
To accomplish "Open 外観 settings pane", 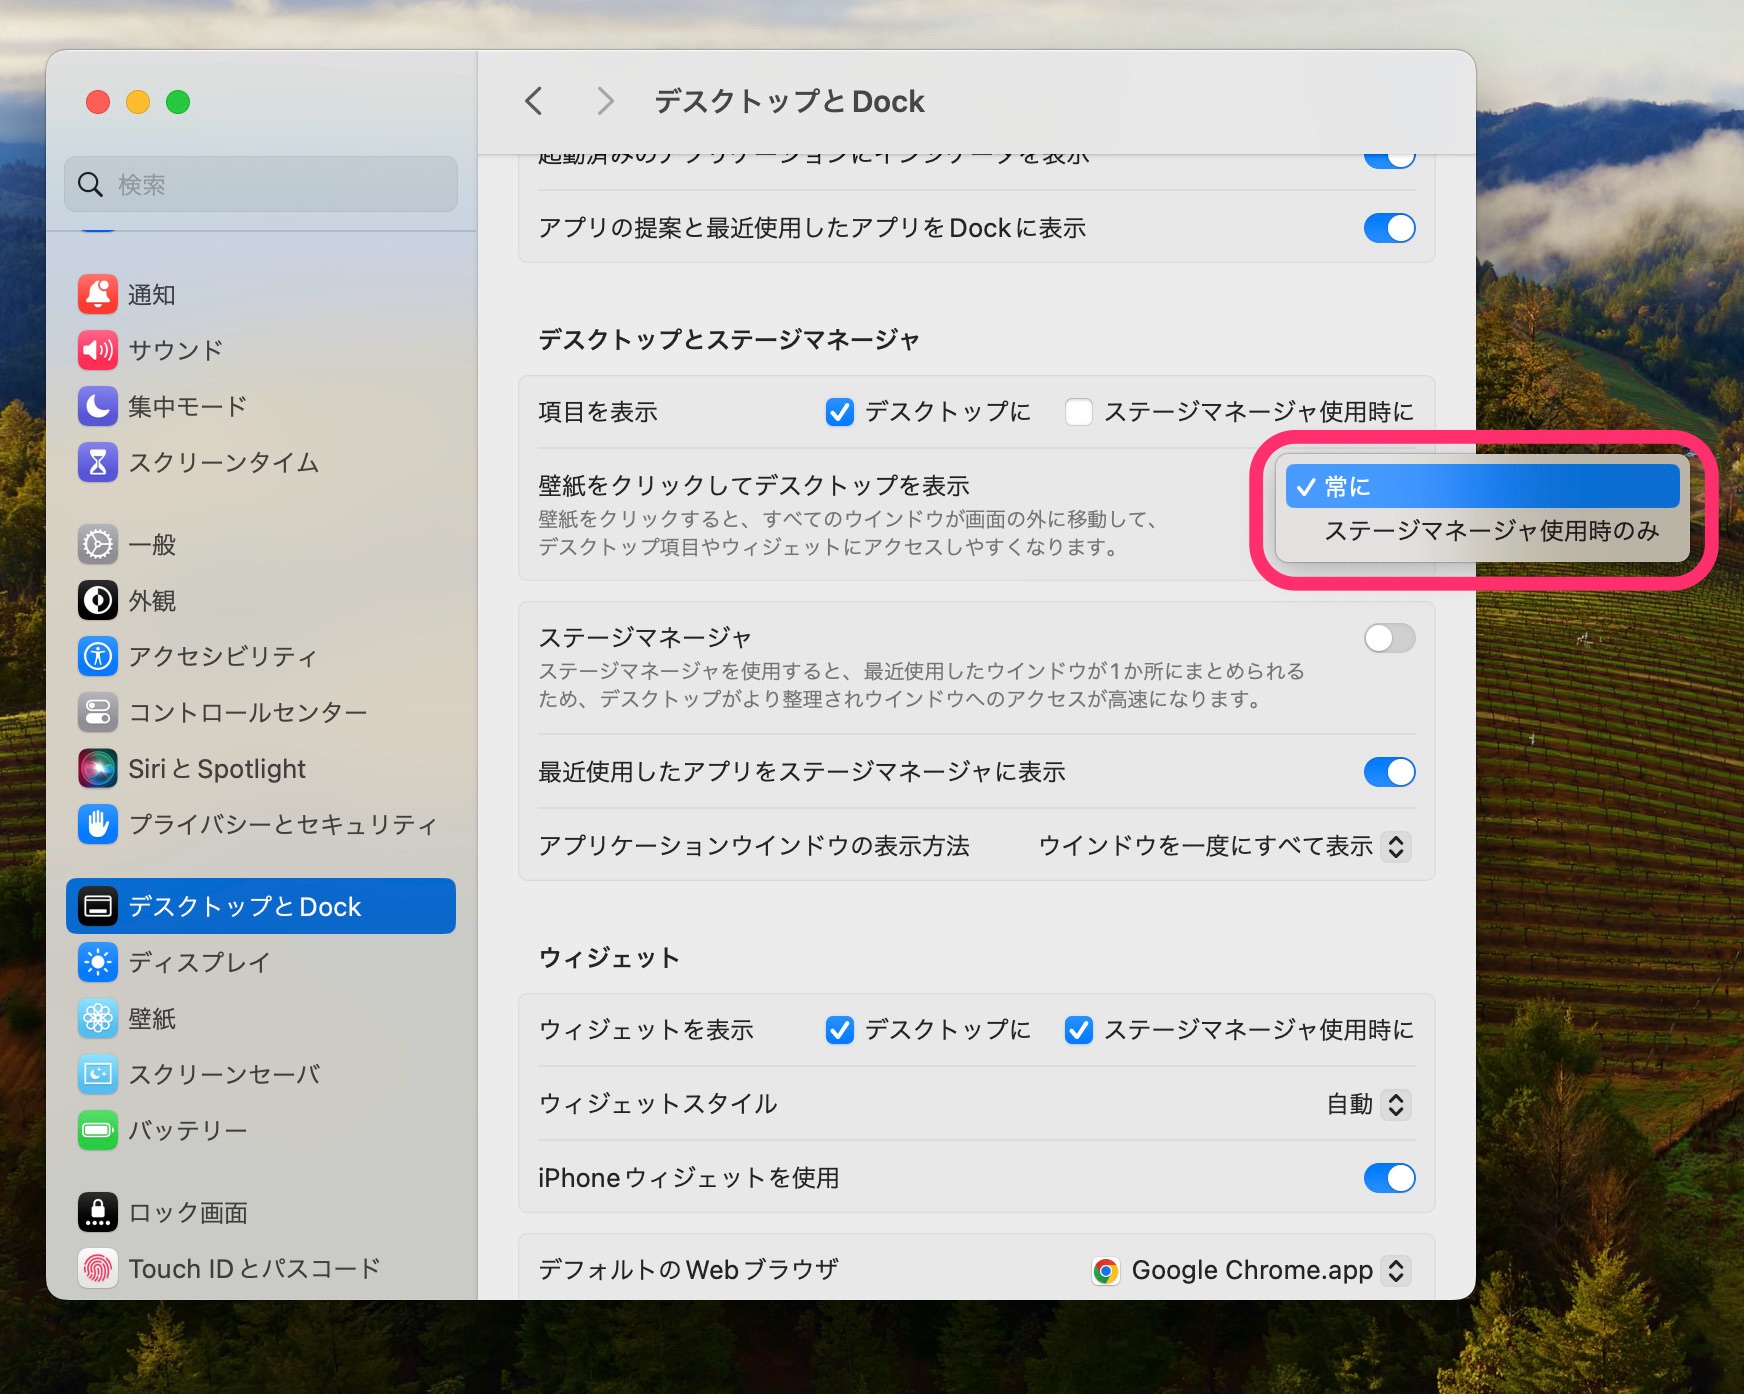I will (261, 600).
